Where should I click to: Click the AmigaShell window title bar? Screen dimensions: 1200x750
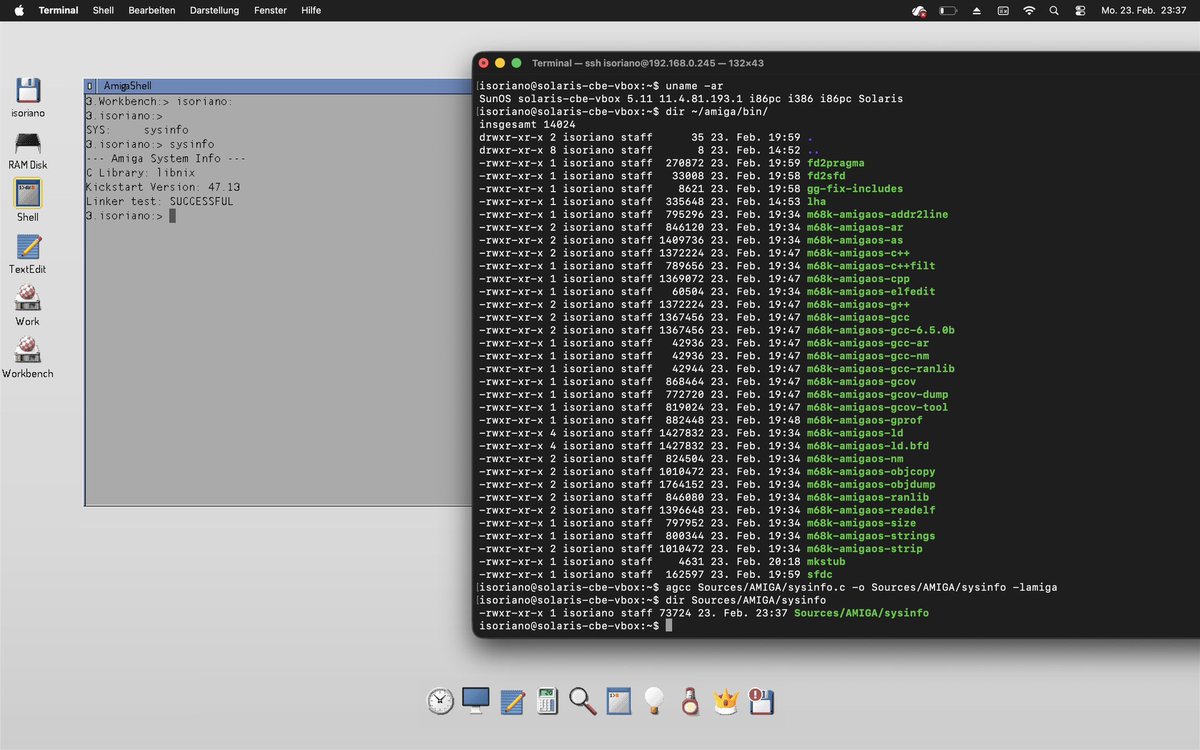coord(280,87)
